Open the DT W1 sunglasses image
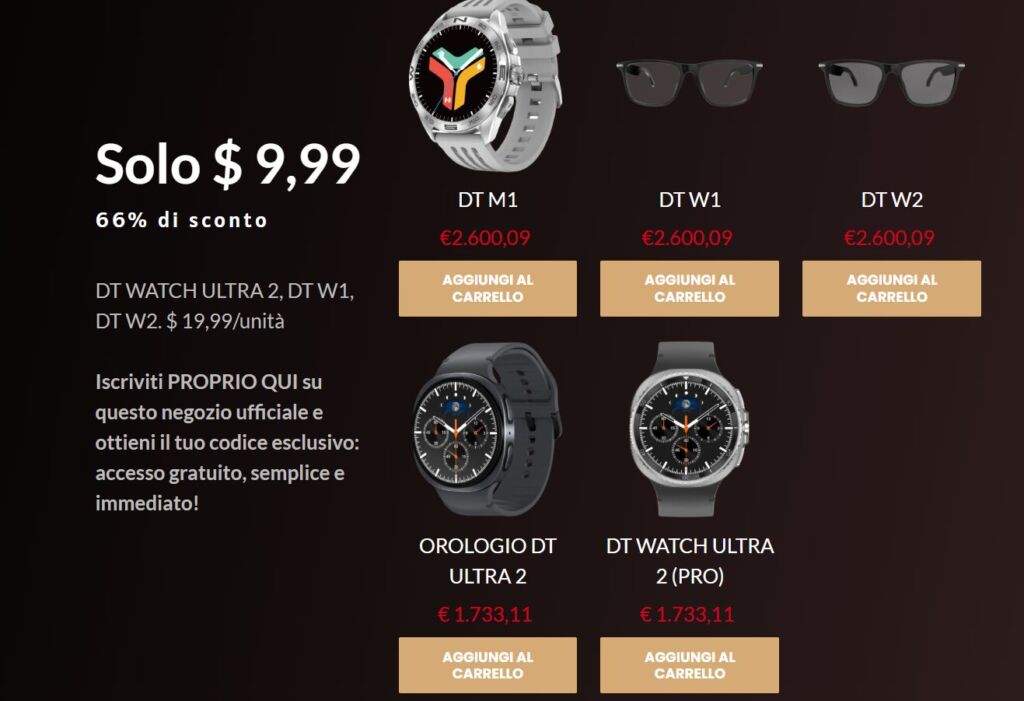 [690, 83]
